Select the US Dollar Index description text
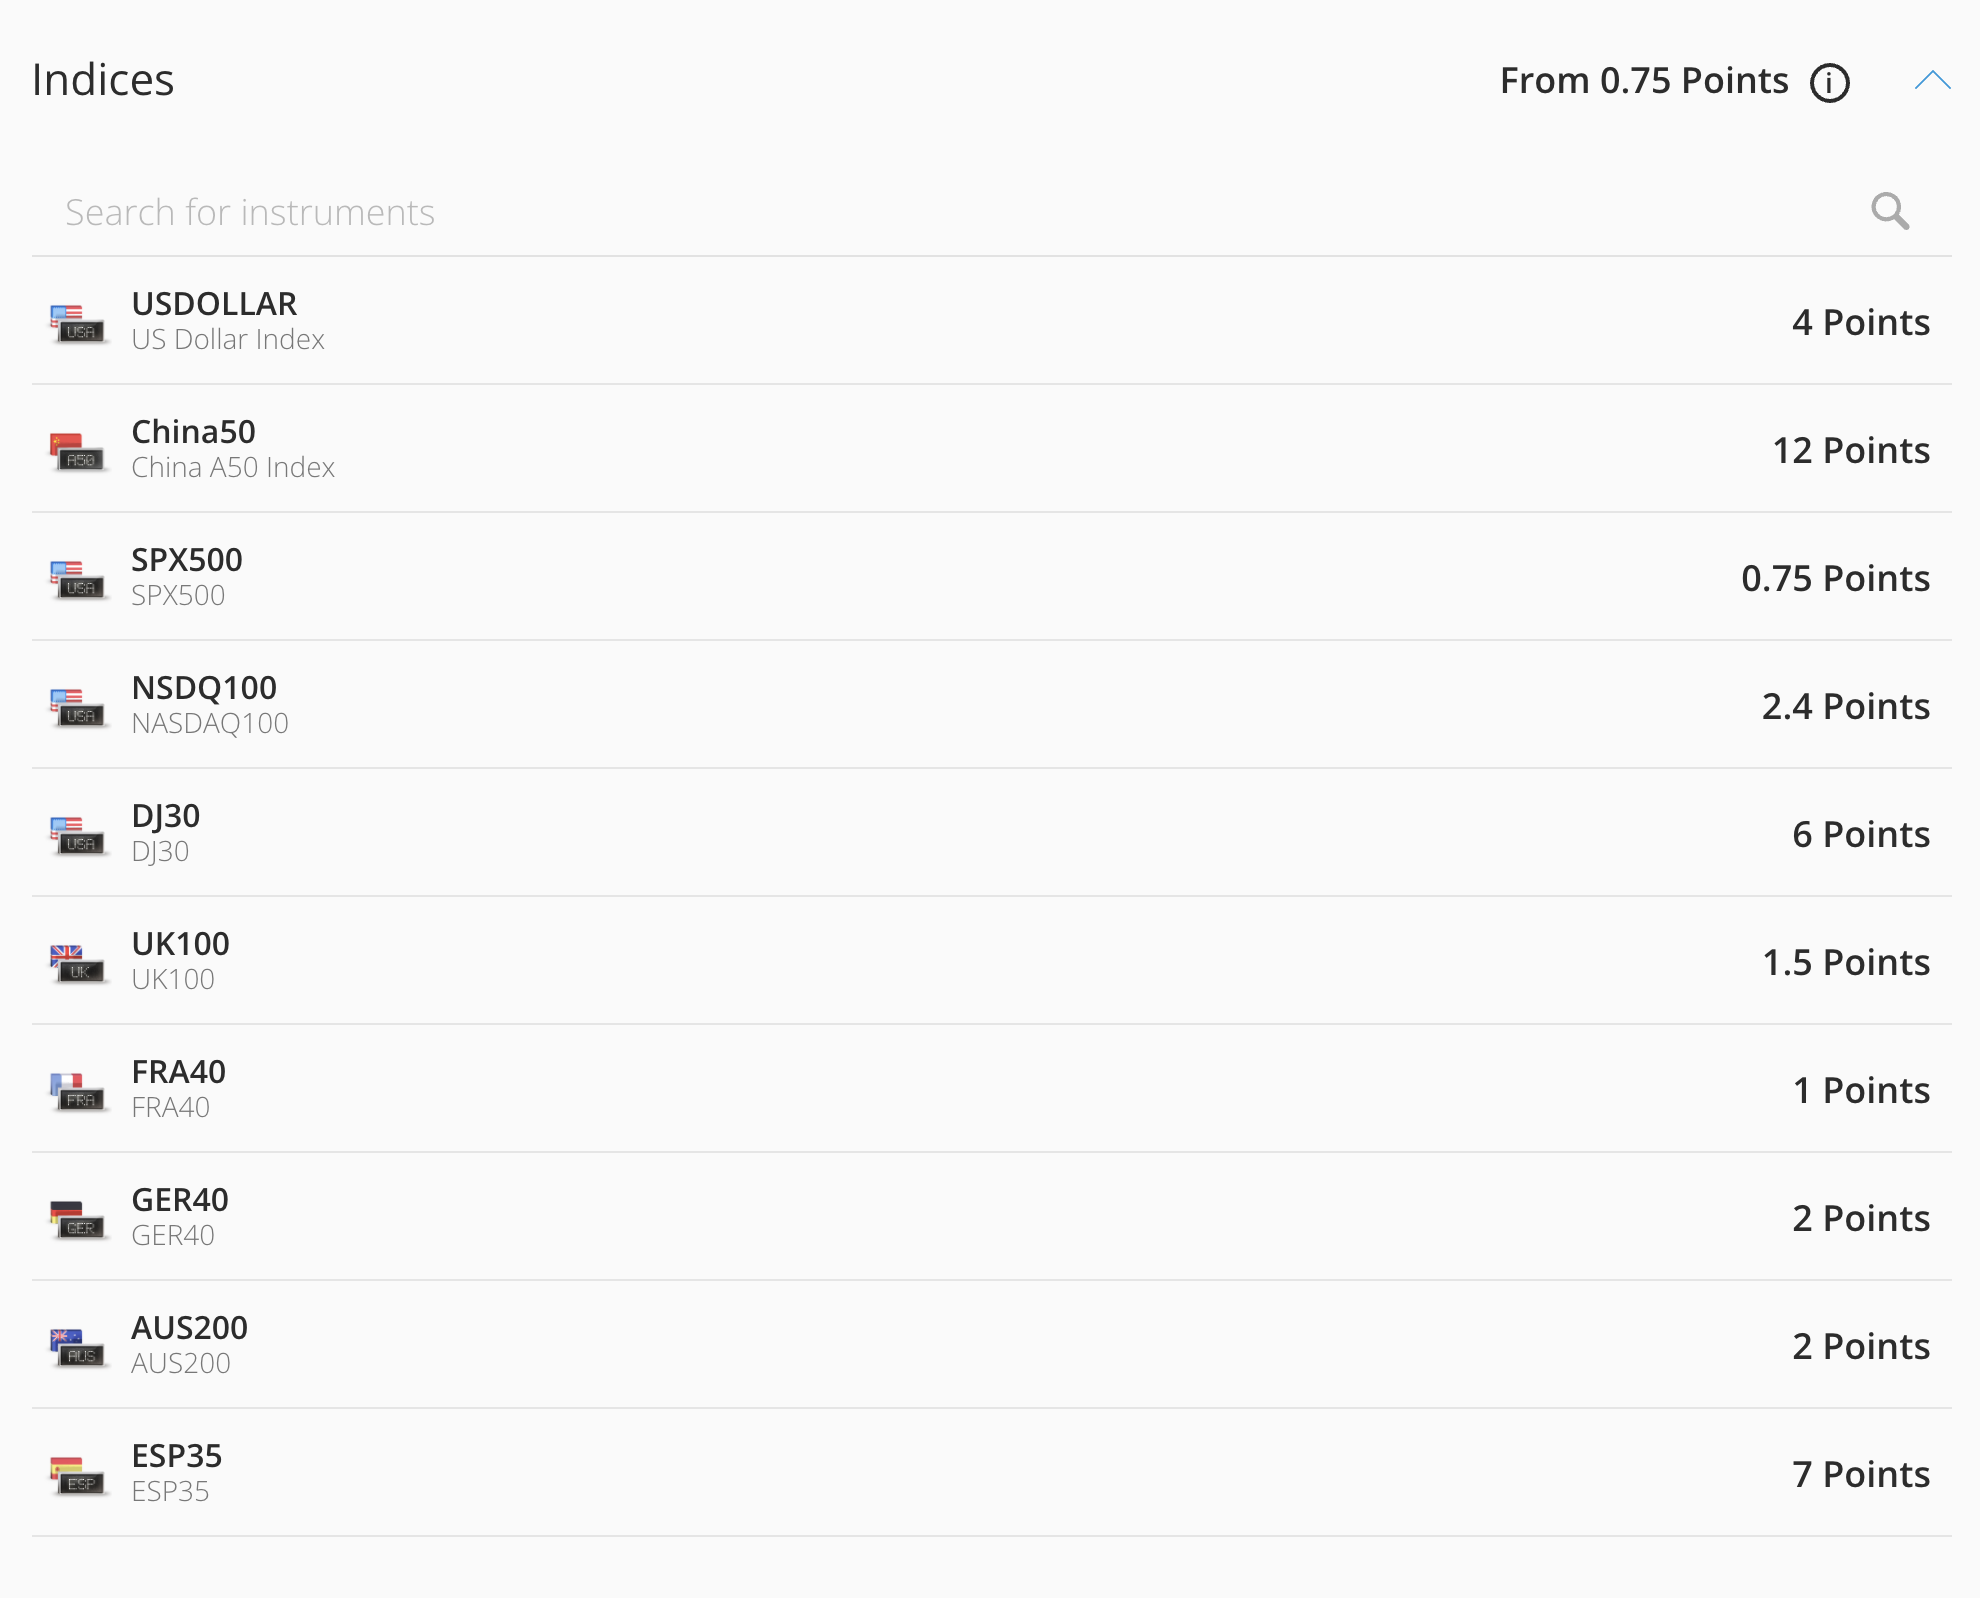Screen dimensions: 1980x1598 pyautogui.click(x=228, y=340)
